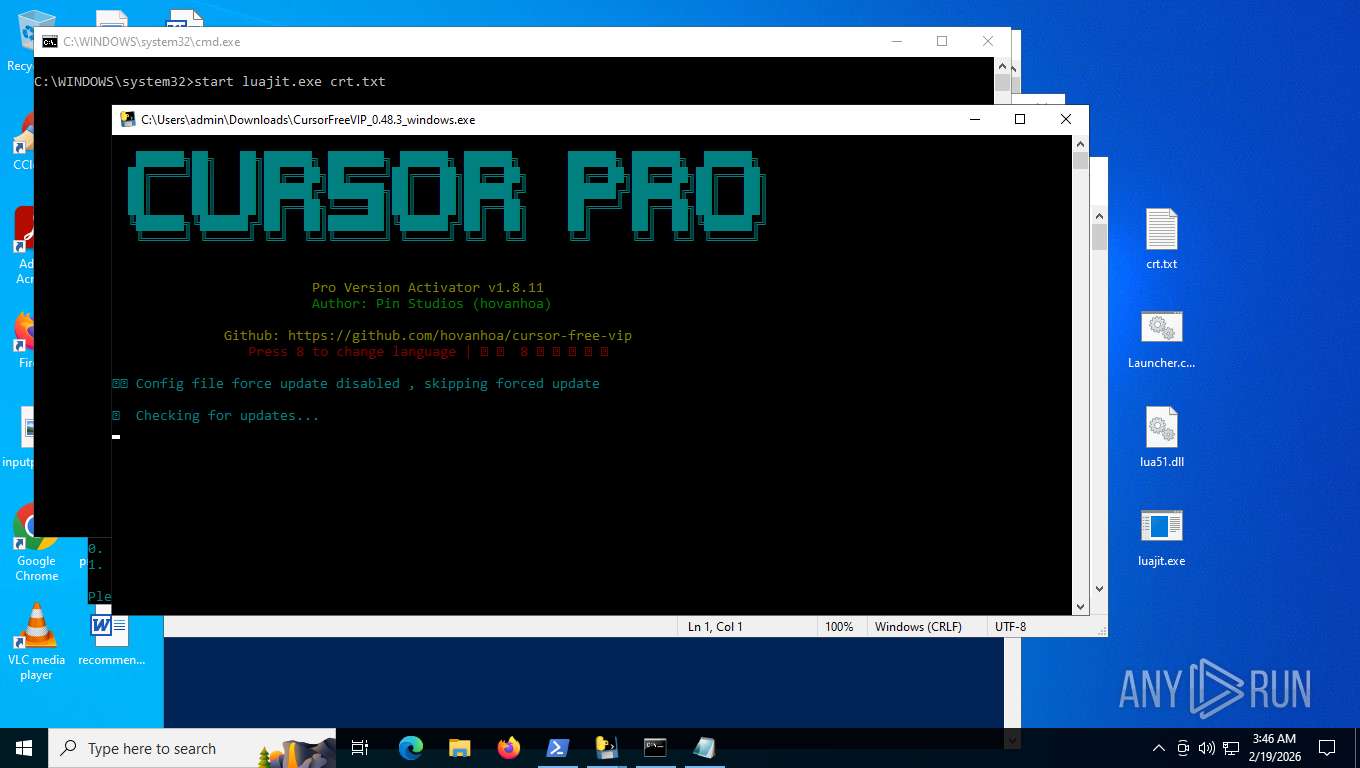Screen dimensions: 1360x768
Task: Open luajit.exe on the desktop
Action: pos(1161,536)
